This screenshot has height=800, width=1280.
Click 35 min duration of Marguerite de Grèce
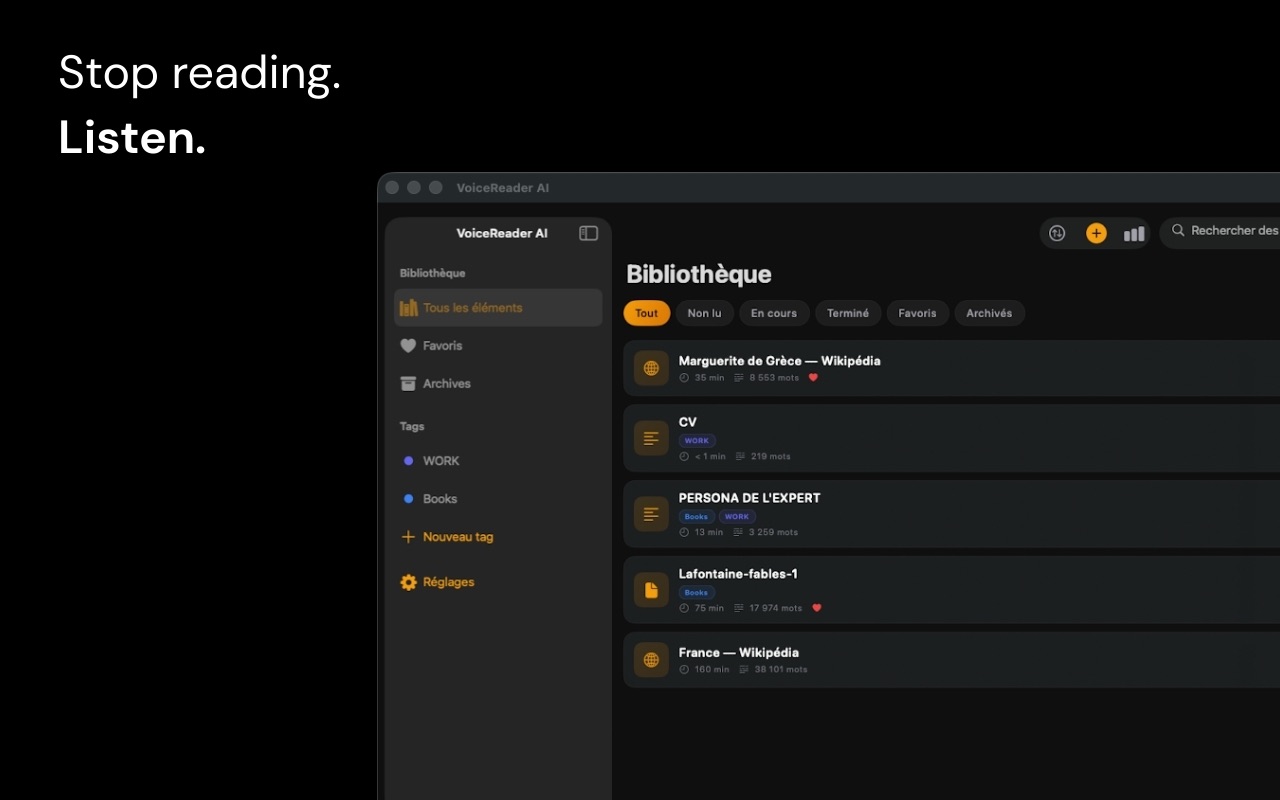pos(709,378)
